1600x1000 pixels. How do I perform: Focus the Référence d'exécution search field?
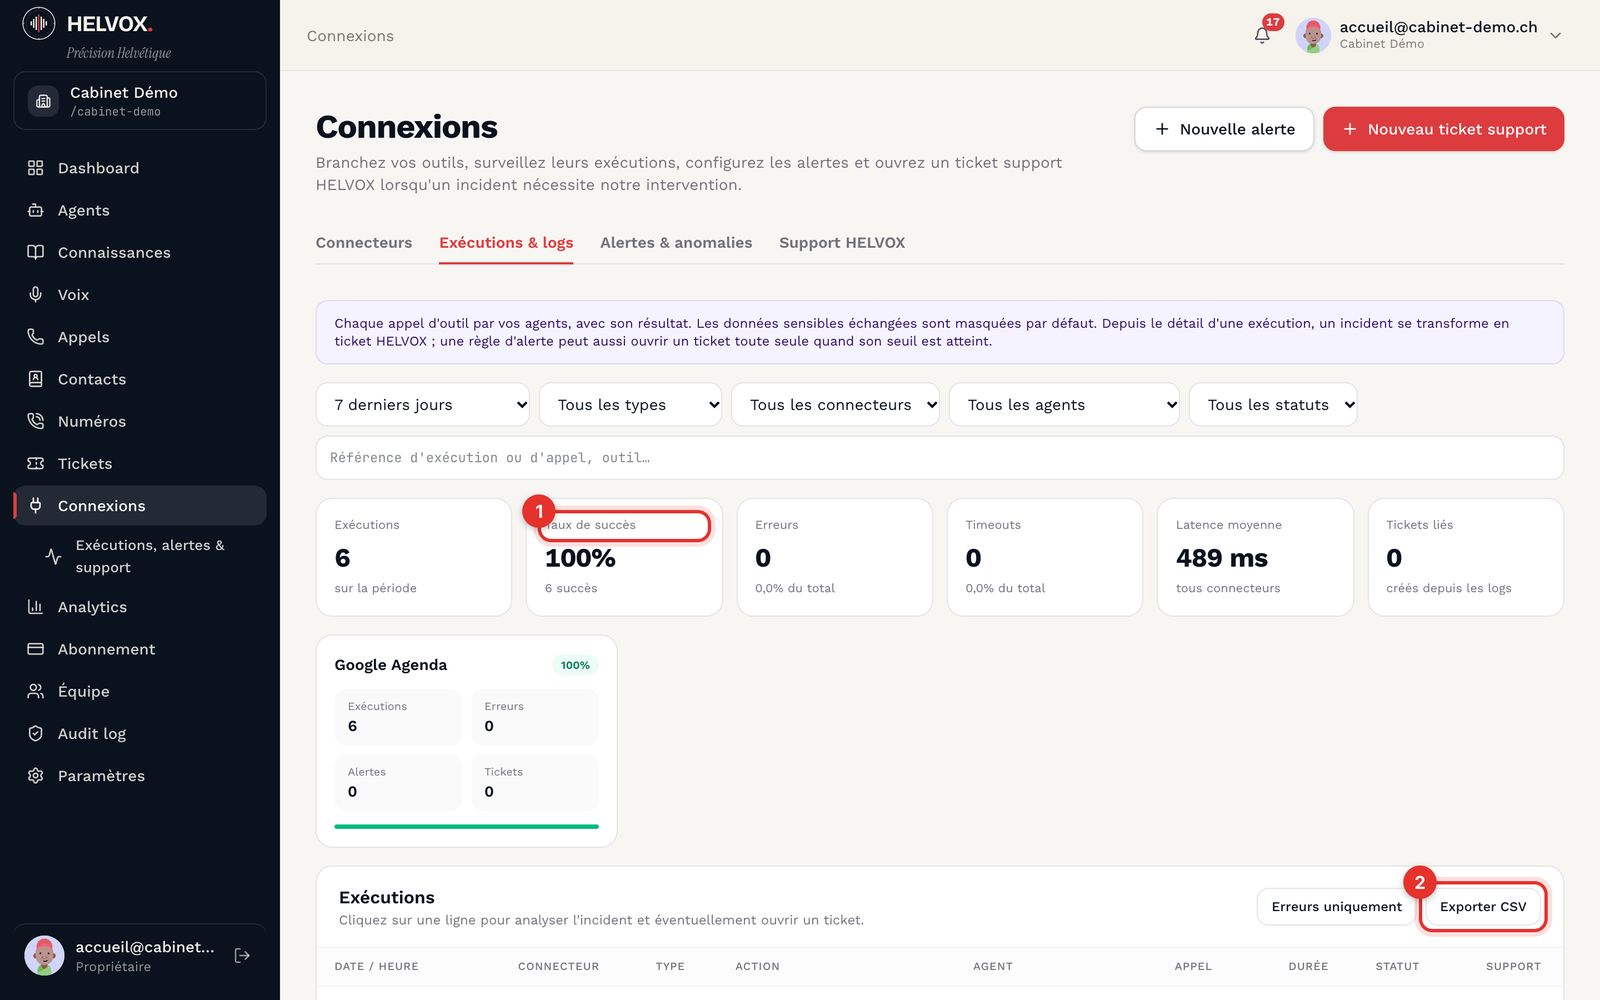tap(939, 458)
